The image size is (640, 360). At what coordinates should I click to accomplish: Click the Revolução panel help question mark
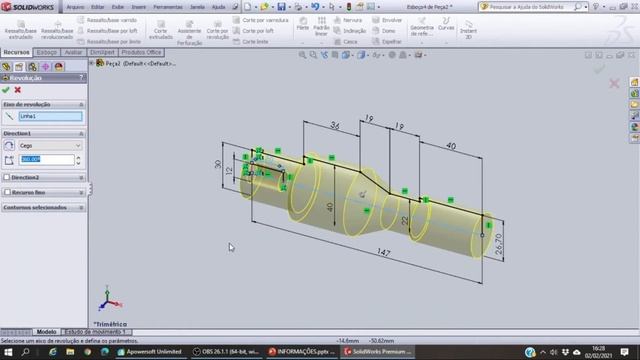[x=81, y=78]
